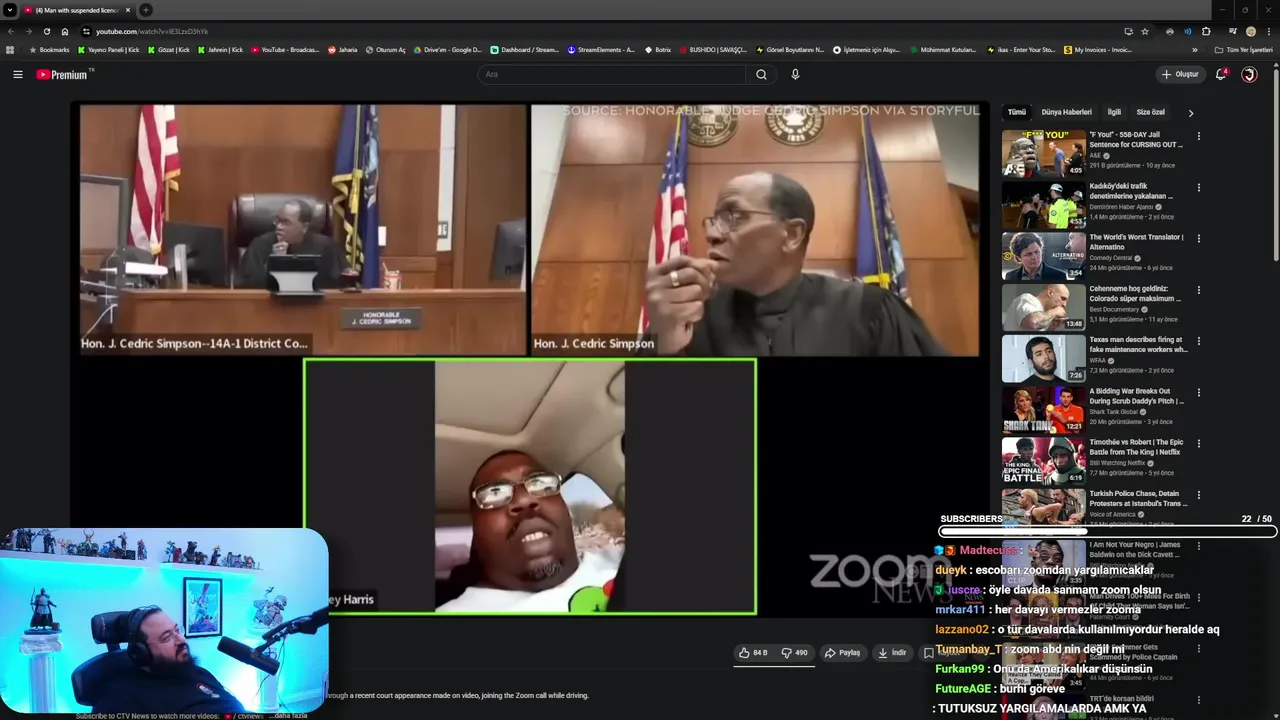Image resolution: width=1280 pixels, height=720 pixels.
Task: Open 'YouTube - Broadcas...' bookmark
Action: point(285,50)
